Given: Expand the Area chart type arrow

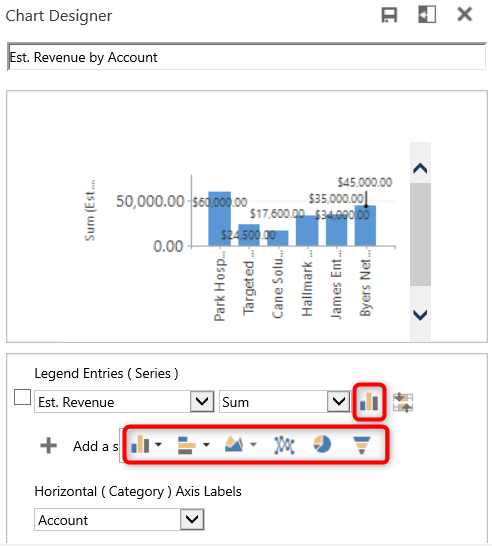Looking at the screenshot, I should click(x=253, y=444).
